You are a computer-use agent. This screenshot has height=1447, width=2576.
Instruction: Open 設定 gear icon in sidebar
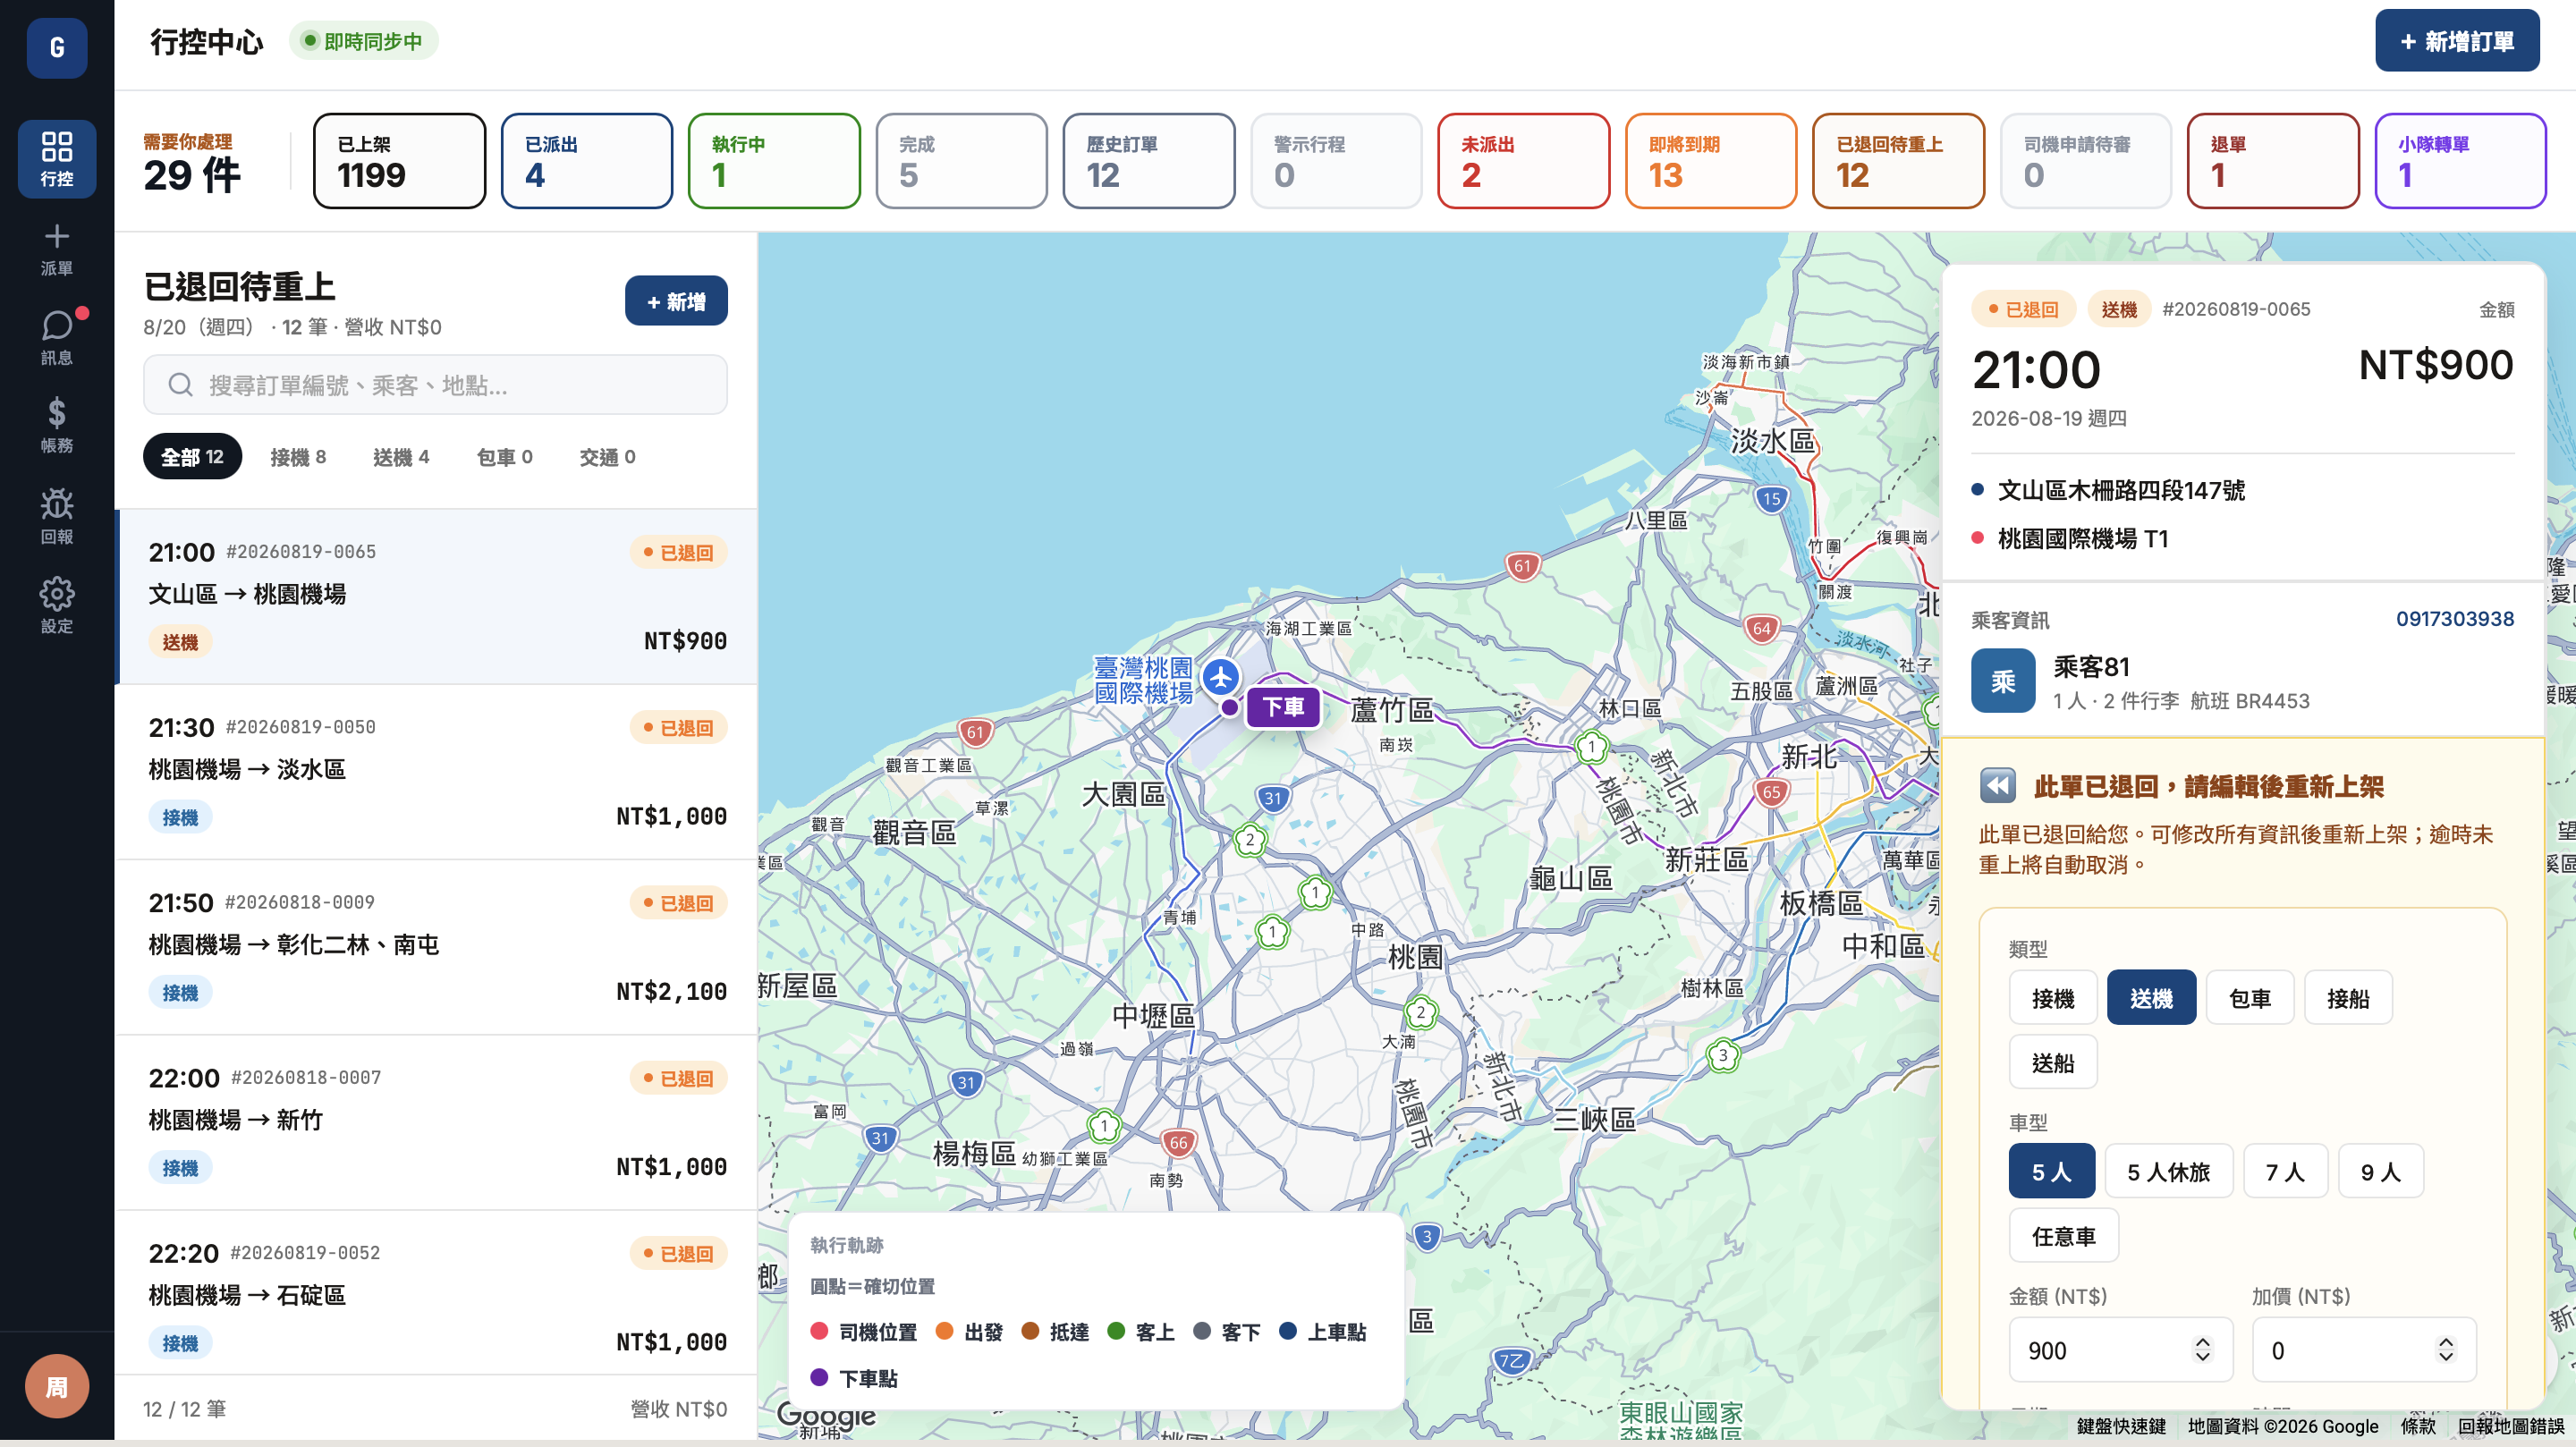coord(57,604)
